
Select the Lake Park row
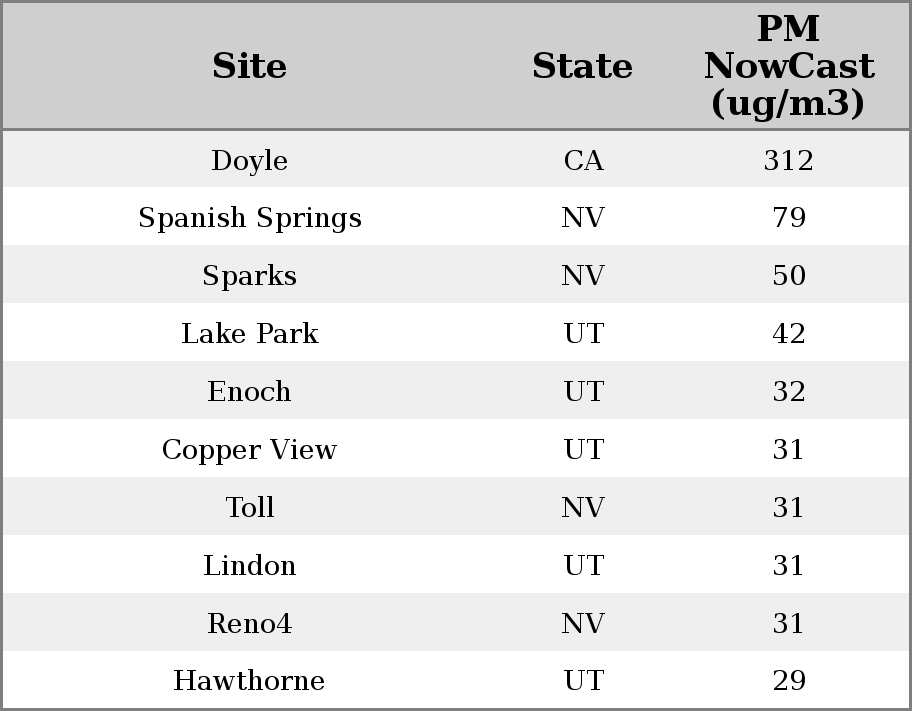[x=249, y=334]
